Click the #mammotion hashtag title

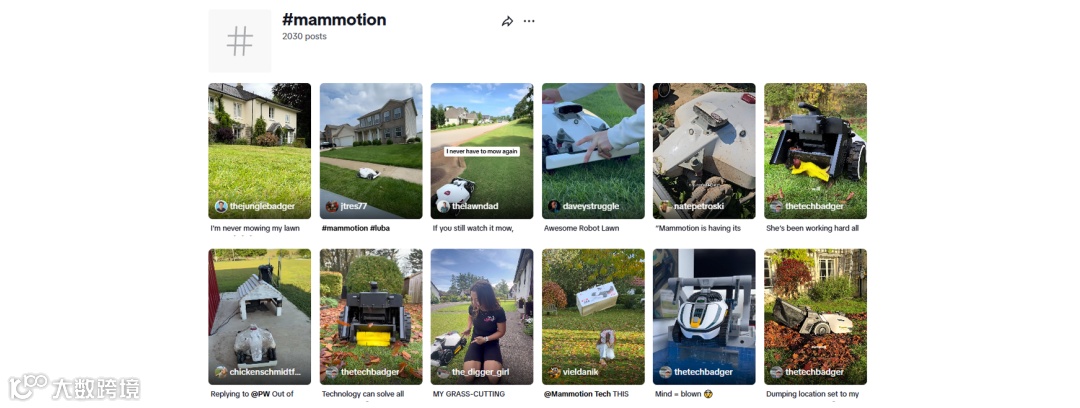pos(334,20)
